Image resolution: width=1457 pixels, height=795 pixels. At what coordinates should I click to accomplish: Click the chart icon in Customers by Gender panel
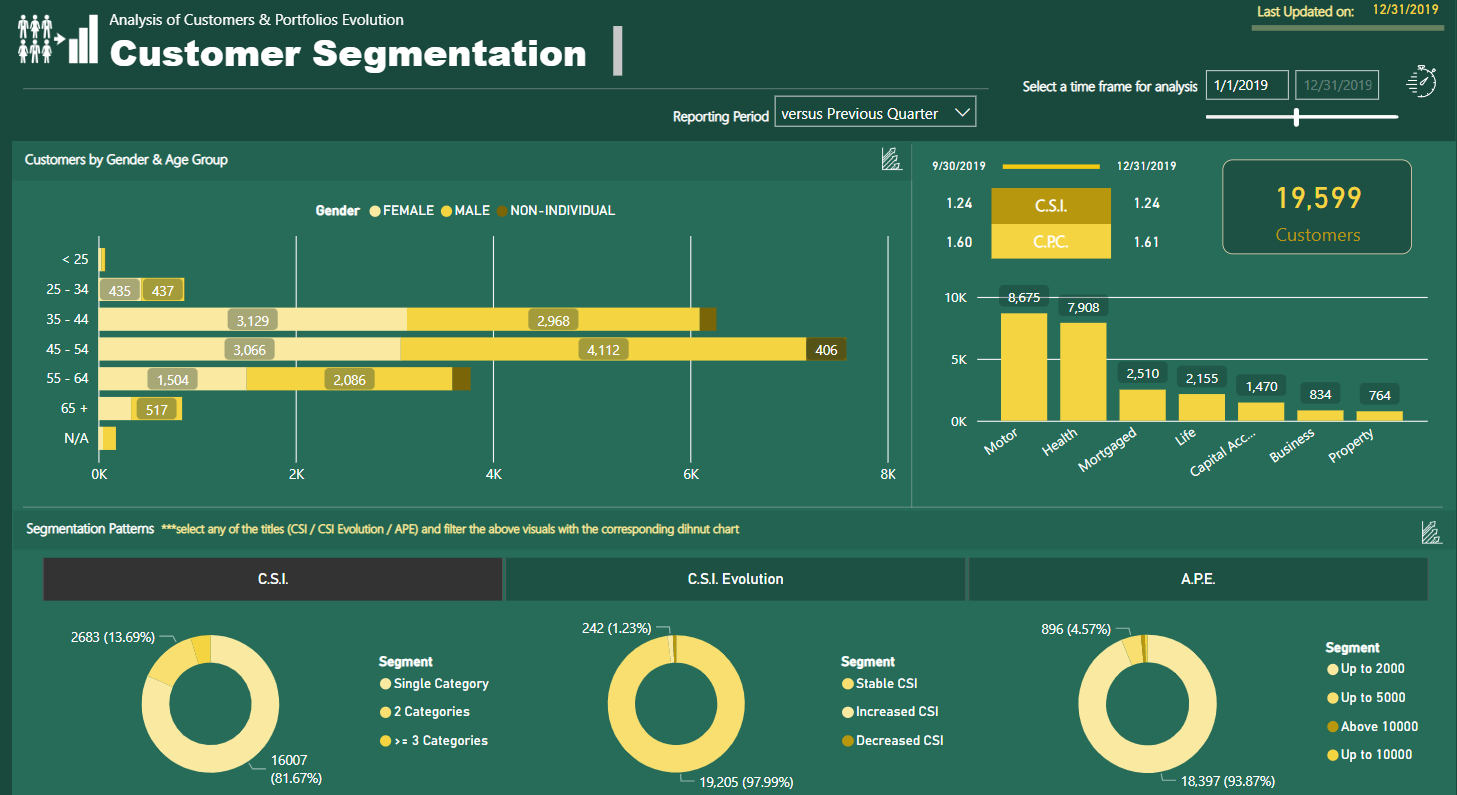[x=891, y=159]
